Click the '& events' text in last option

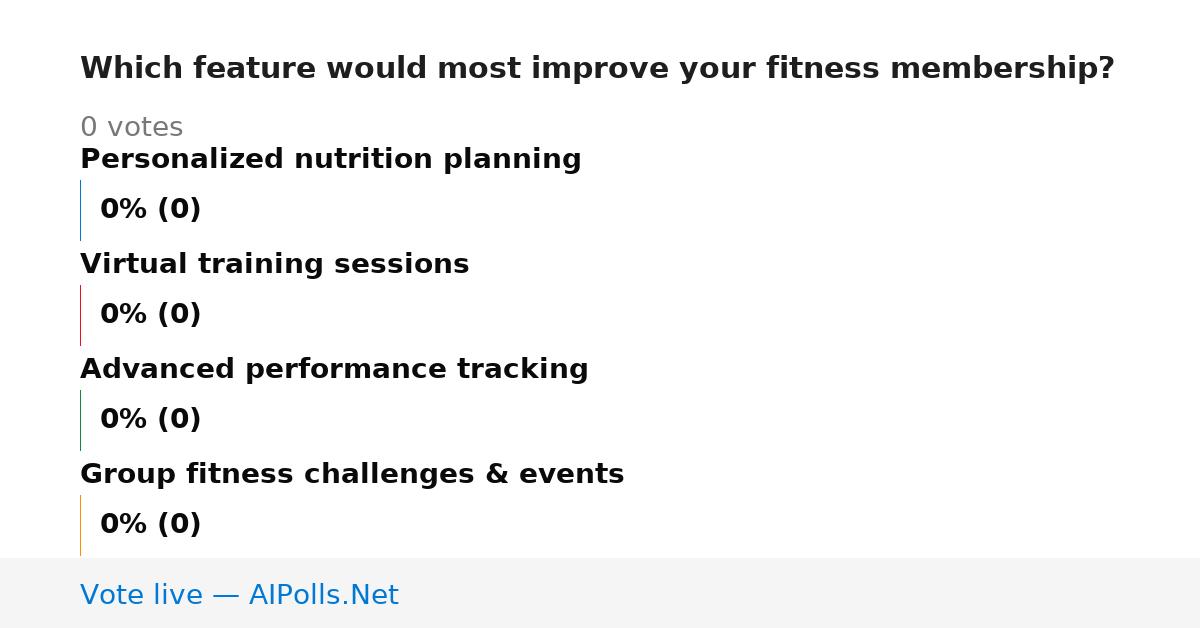(x=569, y=475)
